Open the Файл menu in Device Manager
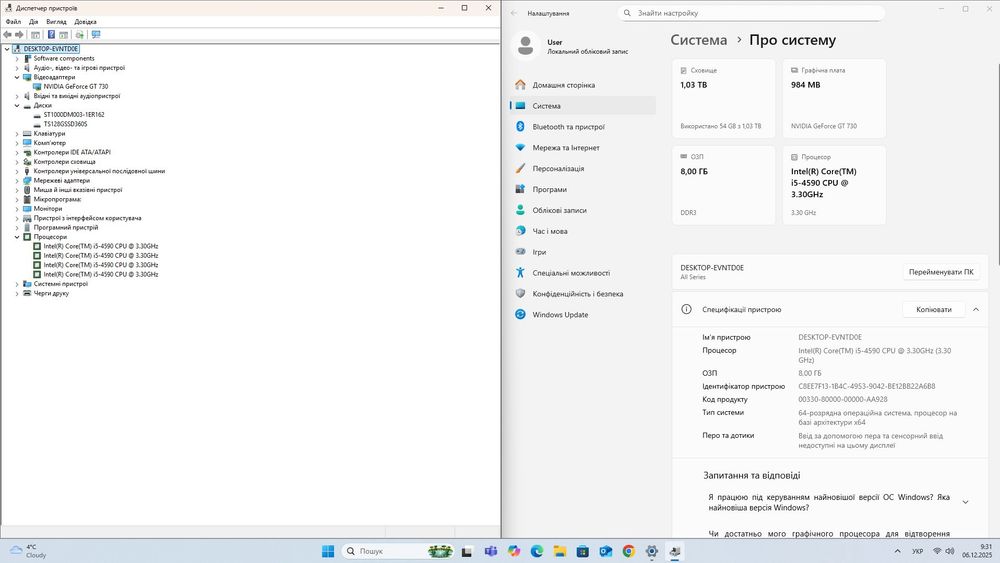1000x563 pixels. coord(13,22)
